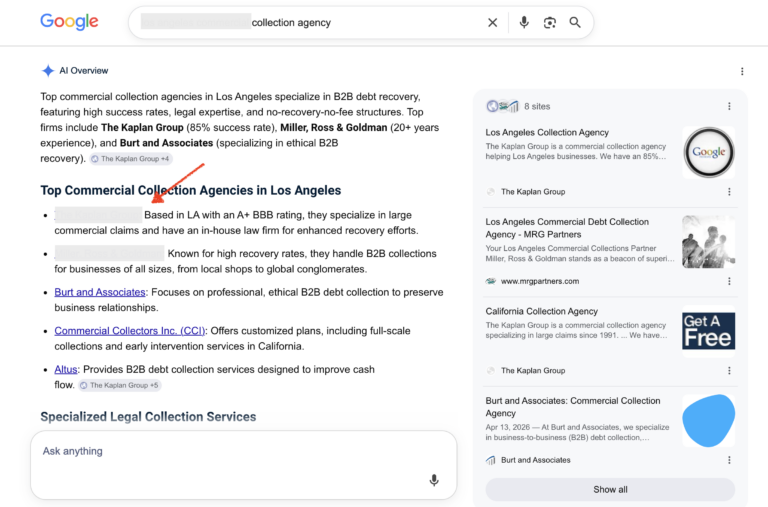Click the Specialized Legal Collection Services heading

(x=148, y=416)
